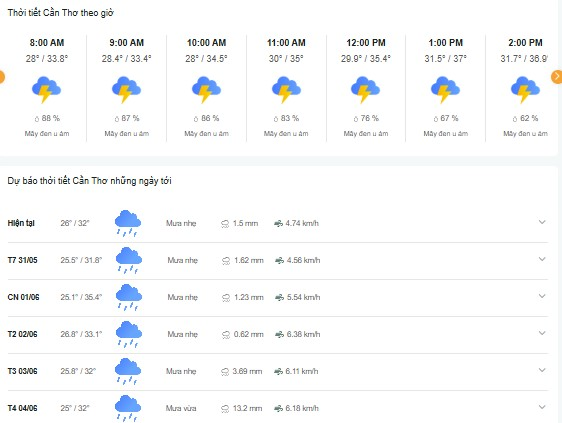This screenshot has height=423, width=562.
Task: Show previous hours with the orange left arrow
Action: [1, 77]
